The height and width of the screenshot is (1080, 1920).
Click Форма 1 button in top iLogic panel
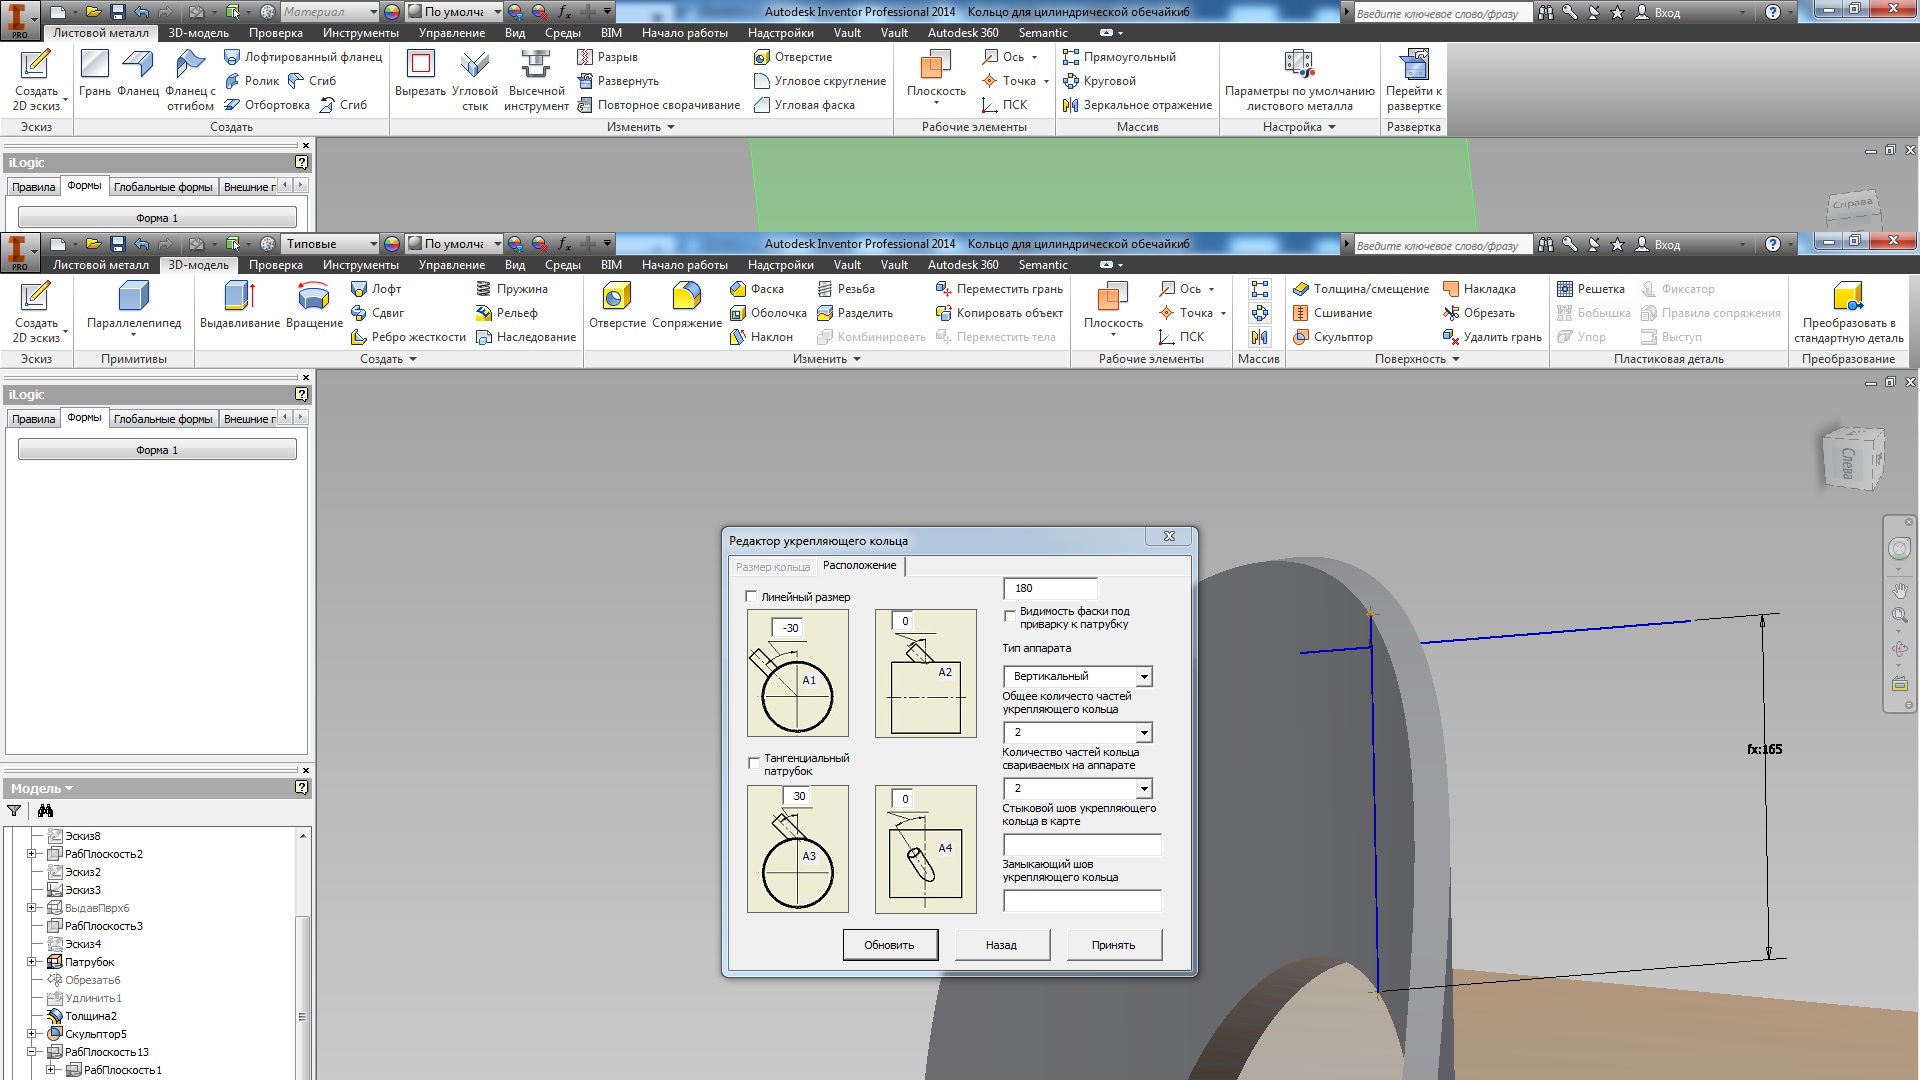[x=157, y=218]
